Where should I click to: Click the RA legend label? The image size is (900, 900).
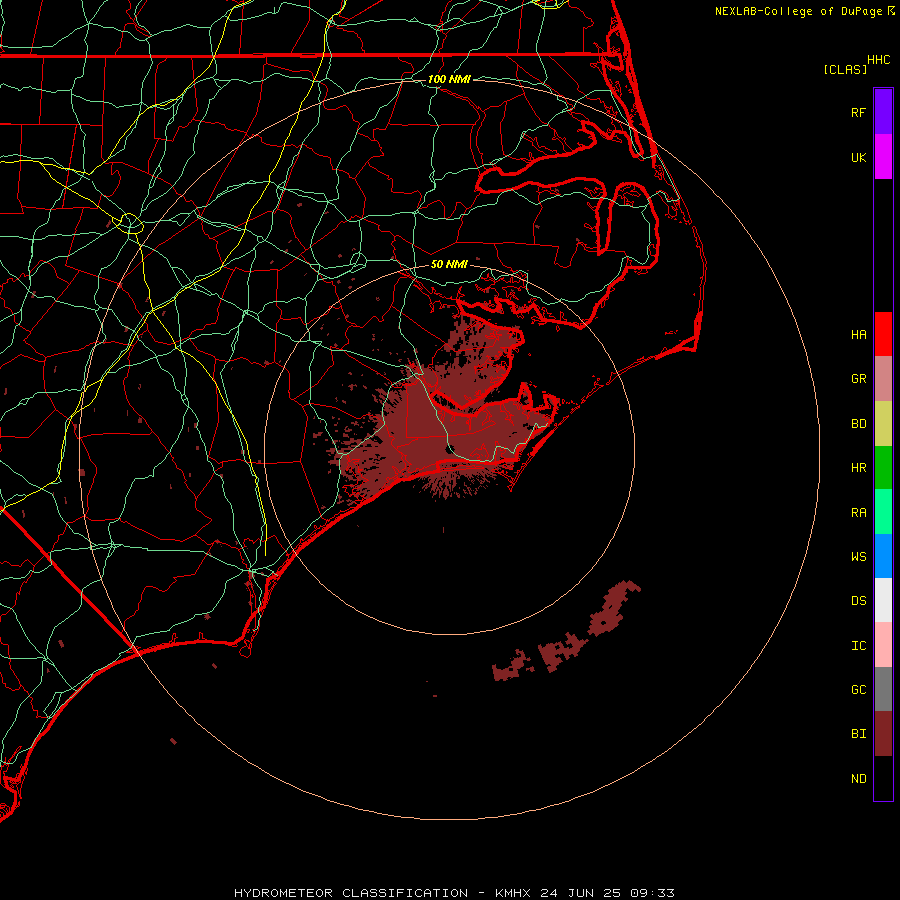[x=858, y=513]
